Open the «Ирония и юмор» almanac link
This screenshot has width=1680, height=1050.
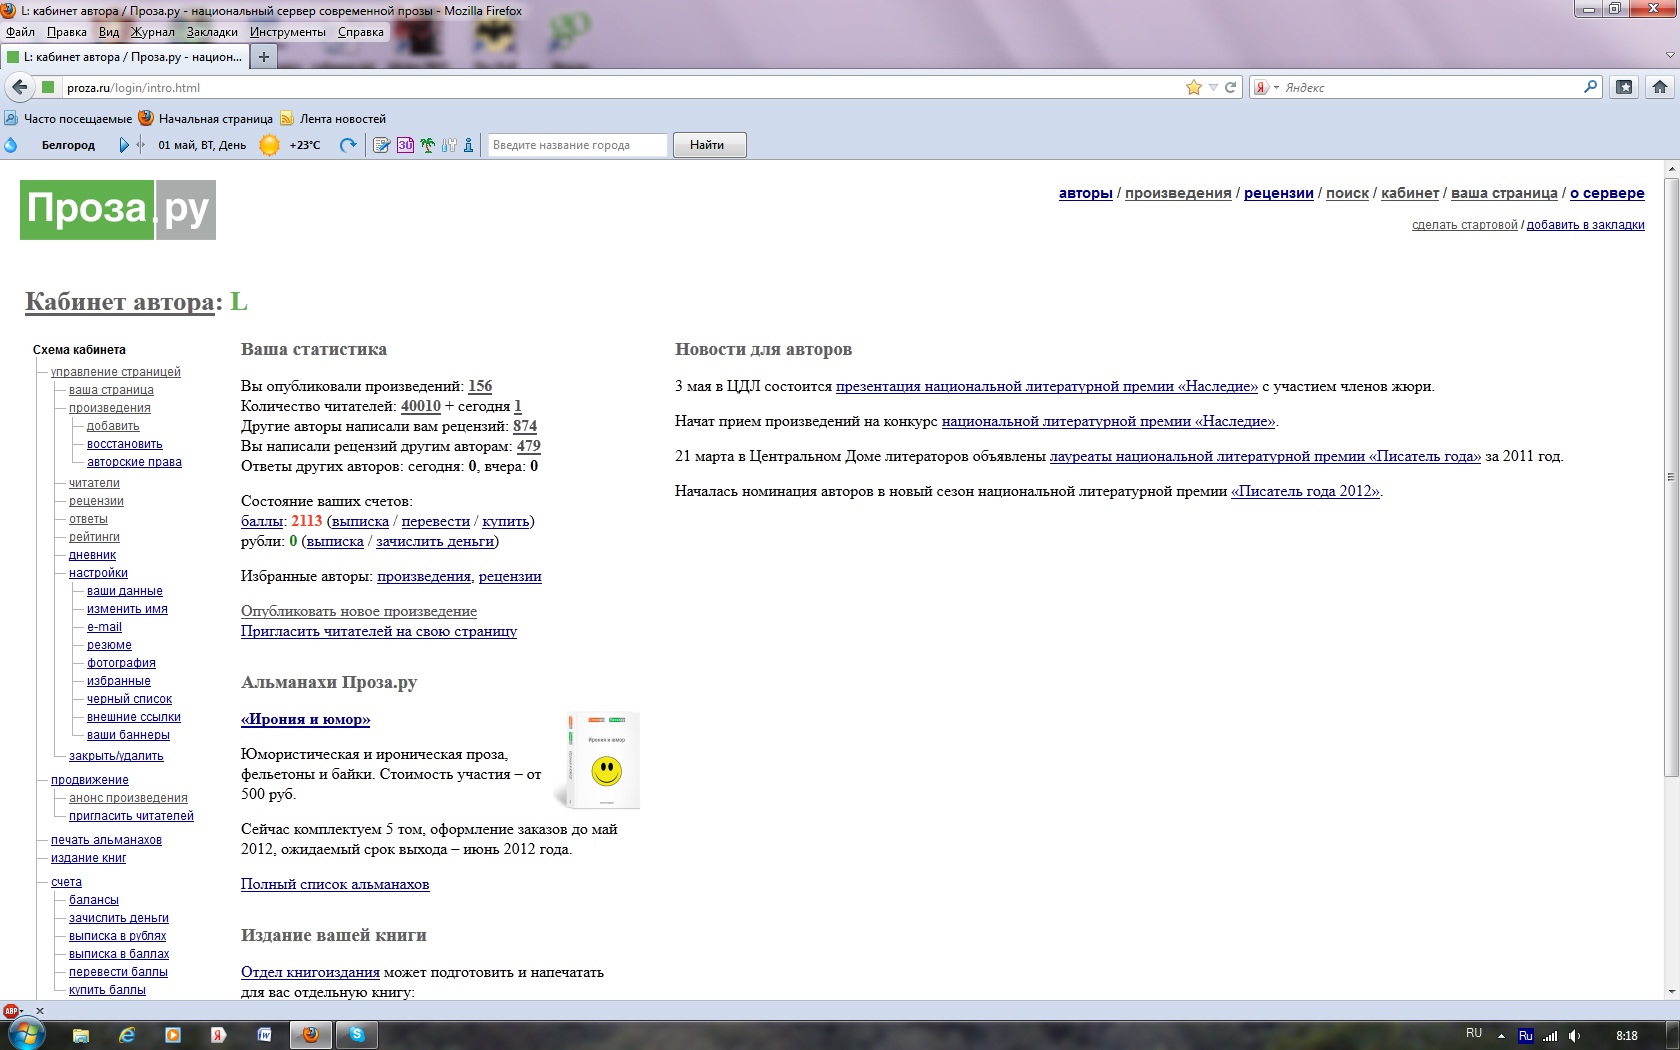click(305, 719)
